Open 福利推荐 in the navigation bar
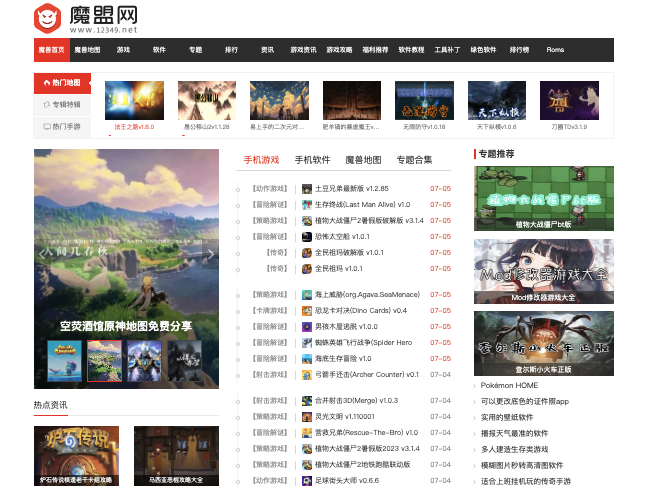Image resolution: width=649 pixels, height=500 pixels. (375, 50)
